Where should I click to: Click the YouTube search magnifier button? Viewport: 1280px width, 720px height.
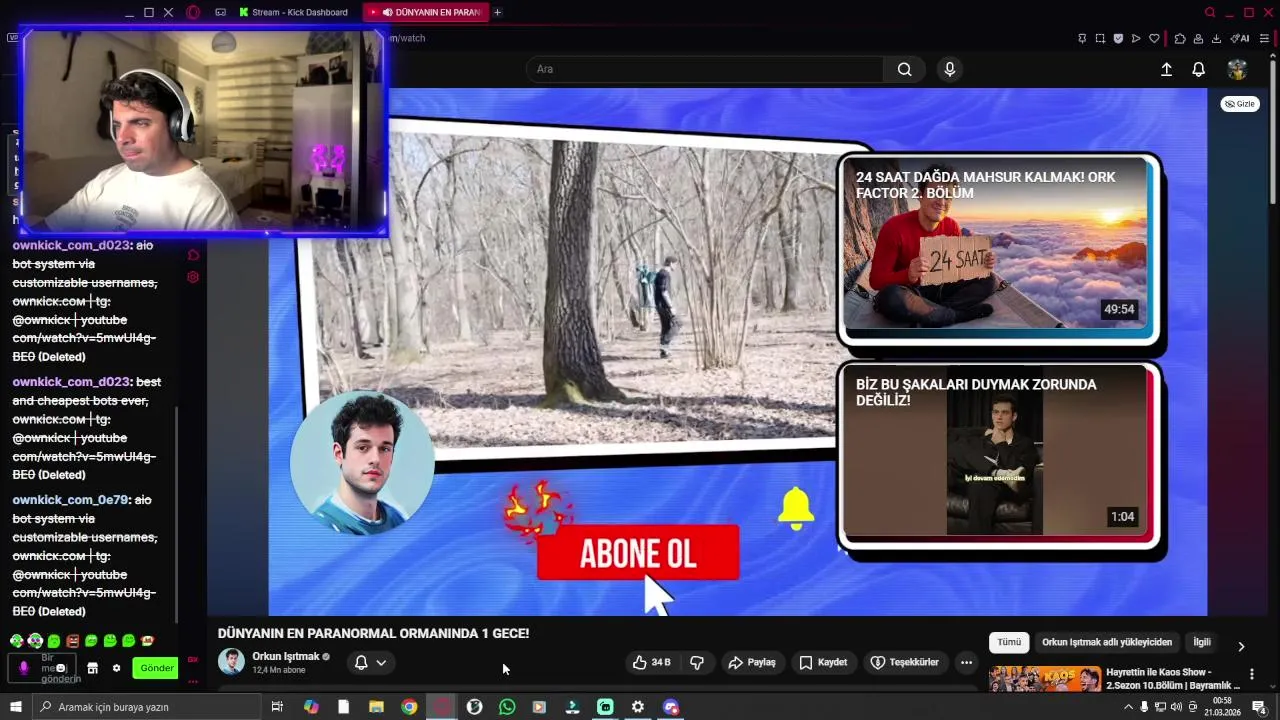click(904, 69)
